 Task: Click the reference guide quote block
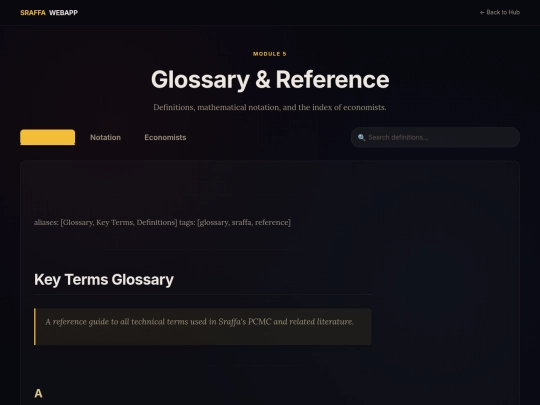(203, 326)
